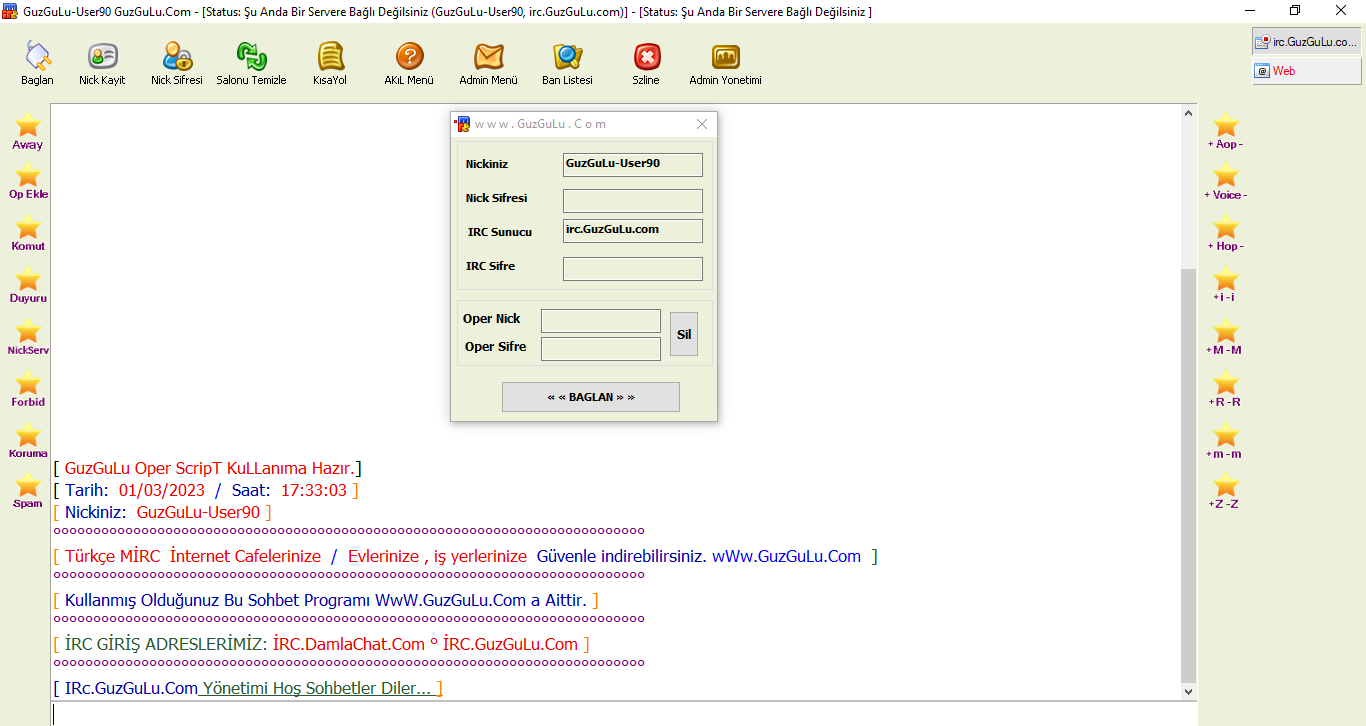
Task: Switch to the Web tab
Action: click(1306, 71)
